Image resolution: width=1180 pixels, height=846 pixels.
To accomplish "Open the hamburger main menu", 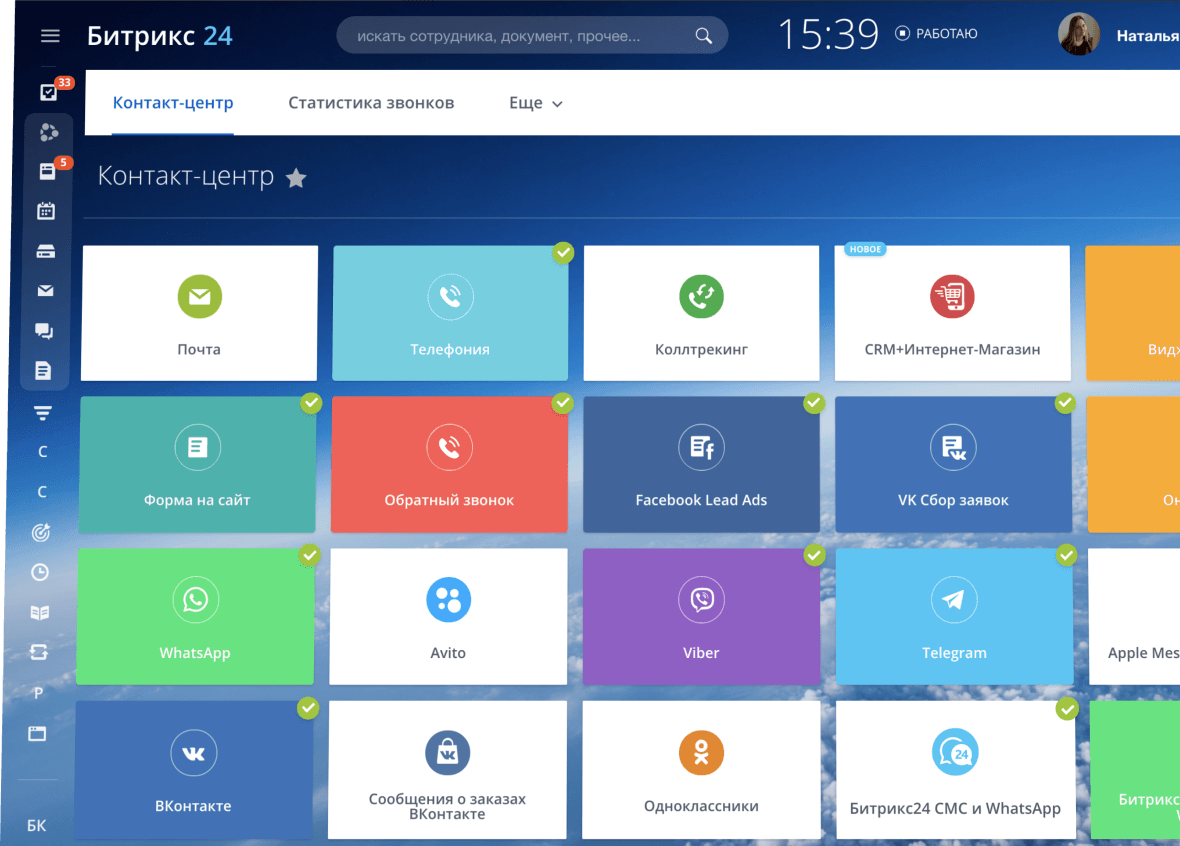I will coord(50,36).
